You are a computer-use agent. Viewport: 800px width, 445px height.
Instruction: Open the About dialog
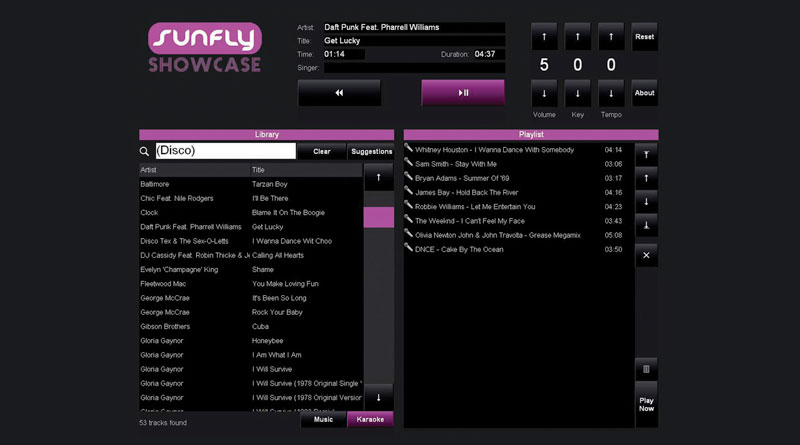(x=645, y=93)
